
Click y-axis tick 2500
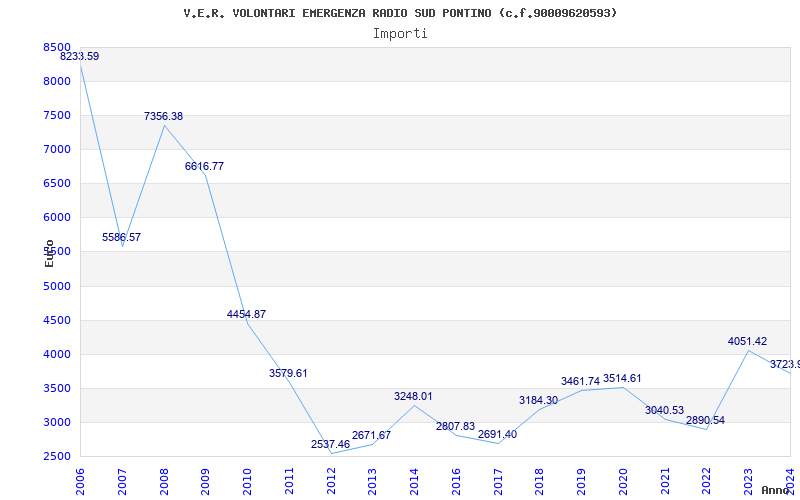pyautogui.click(x=57, y=456)
